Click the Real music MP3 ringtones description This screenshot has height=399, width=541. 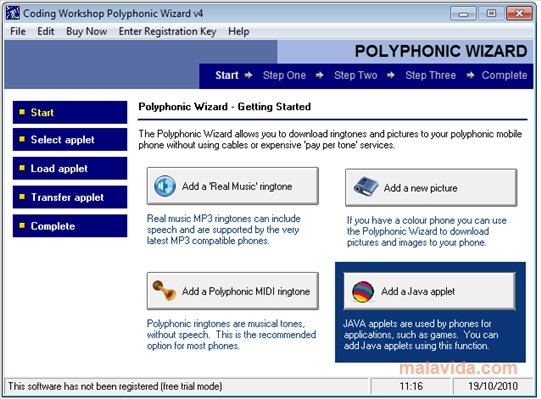[x=224, y=230]
